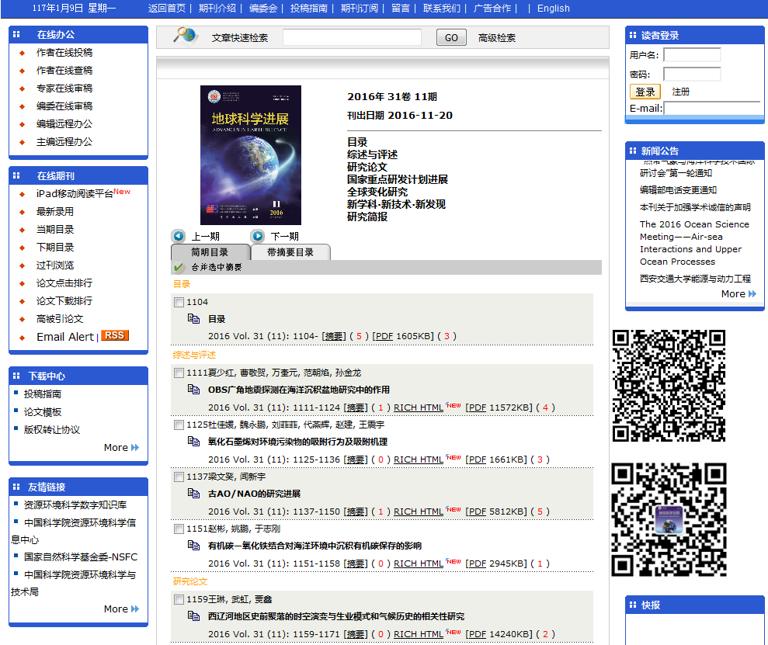Click the article search globe magnifier icon

click(x=185, y=36)
